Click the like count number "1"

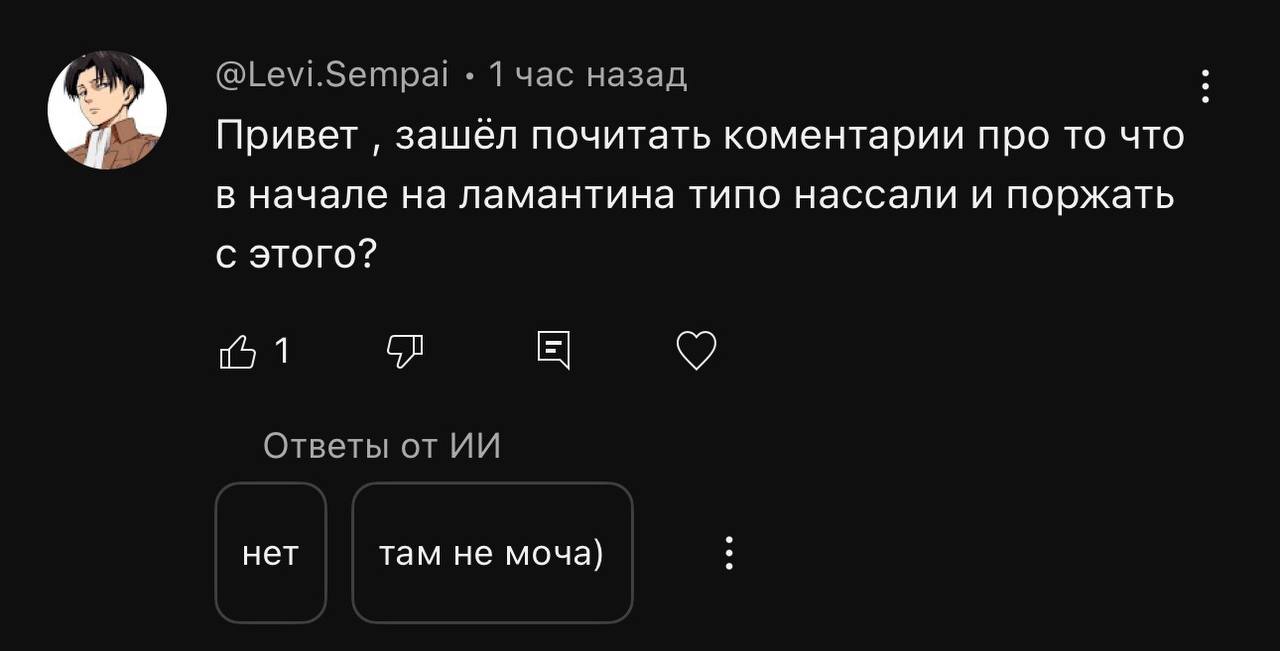click(281, 352)
